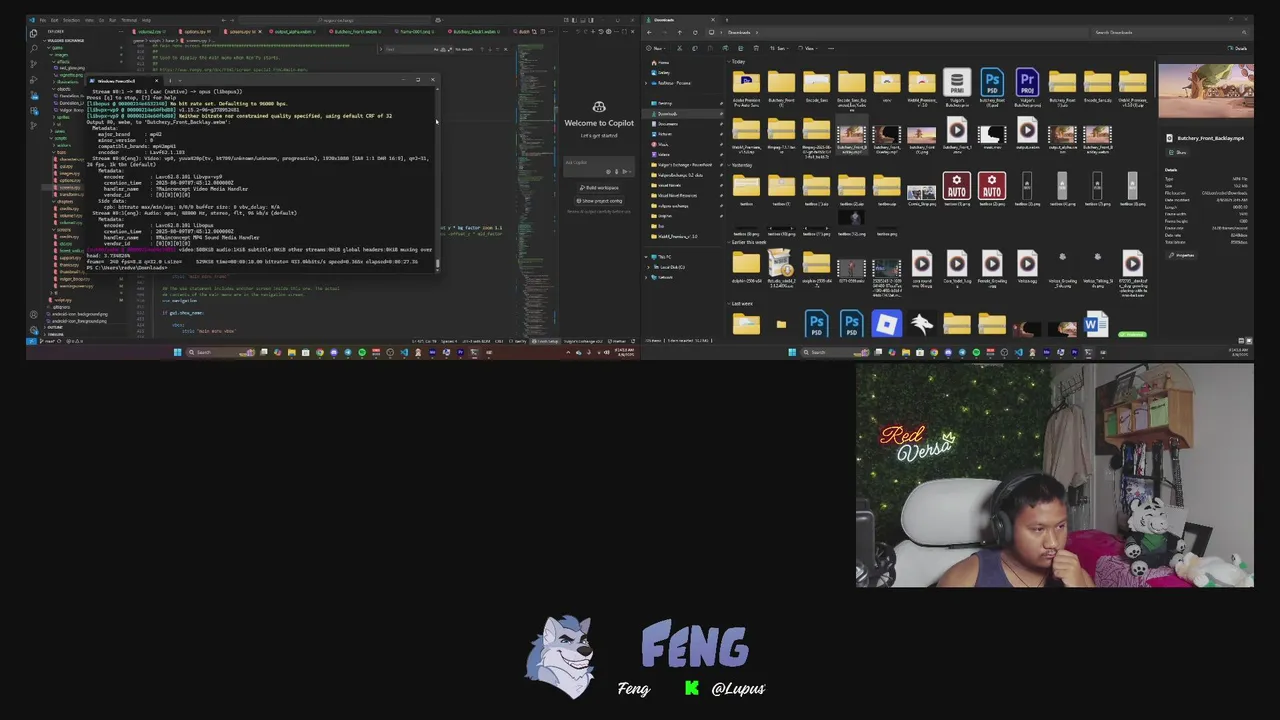
Task: Select the first red AUTO textbox png
Action: [x=957, y=189]
